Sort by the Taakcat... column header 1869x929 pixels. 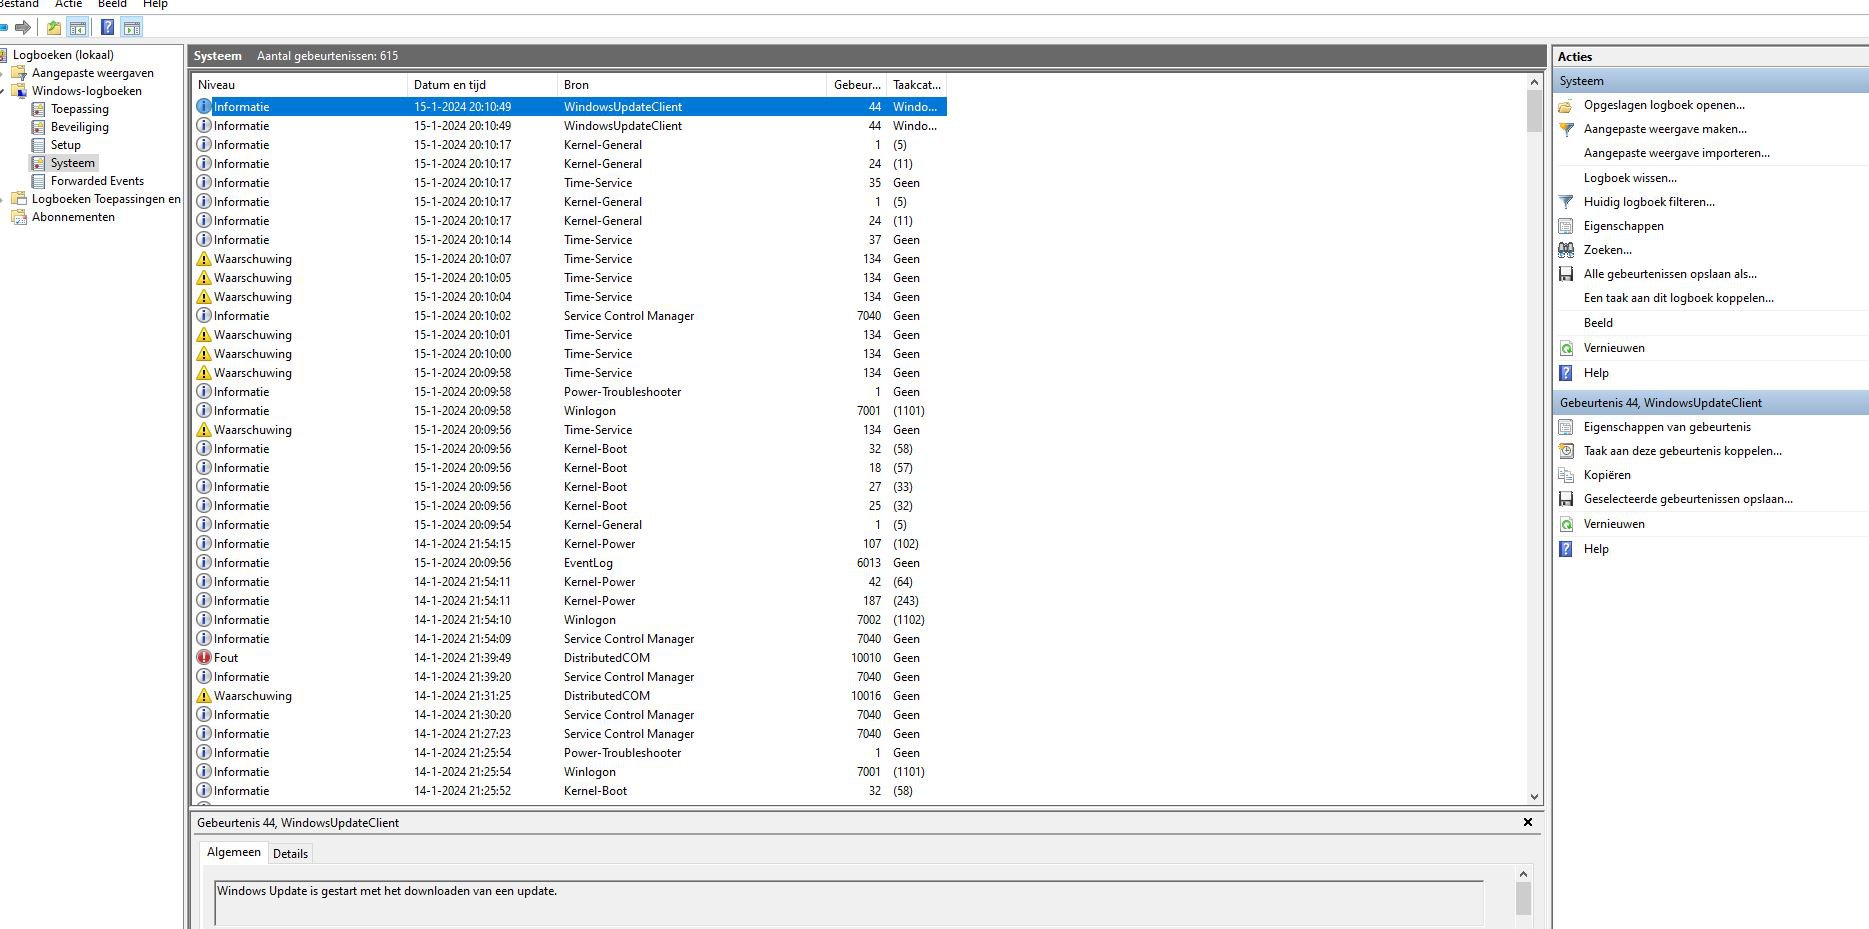click(x=917, y=85)
